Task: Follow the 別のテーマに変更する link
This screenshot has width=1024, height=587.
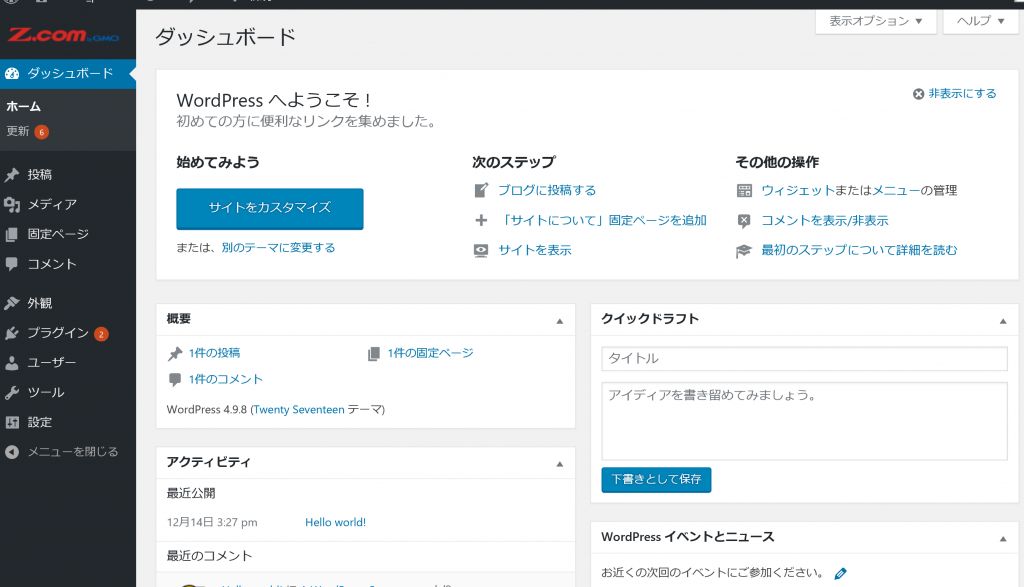Action: point(278,247)
